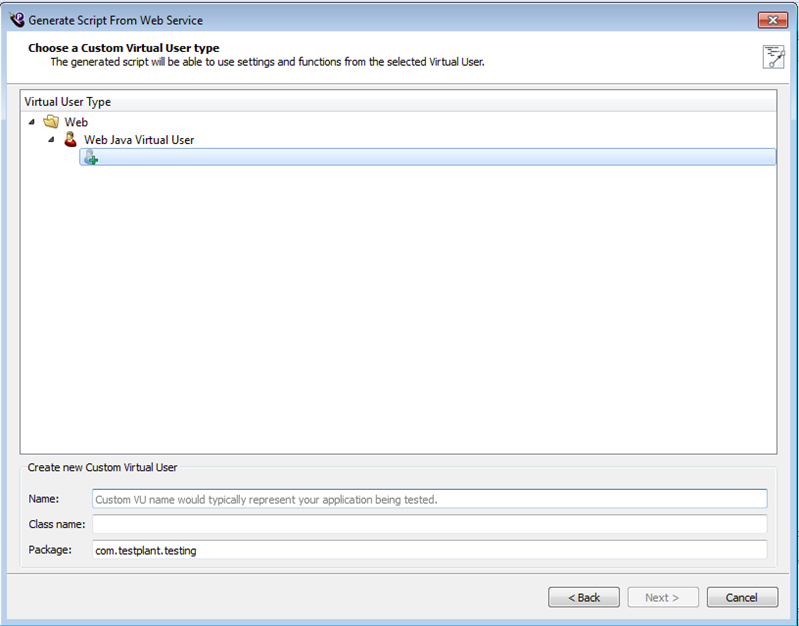This screenshot has height=626, width=799.
Task: Click the Class name label
Action: pos(56,524)
